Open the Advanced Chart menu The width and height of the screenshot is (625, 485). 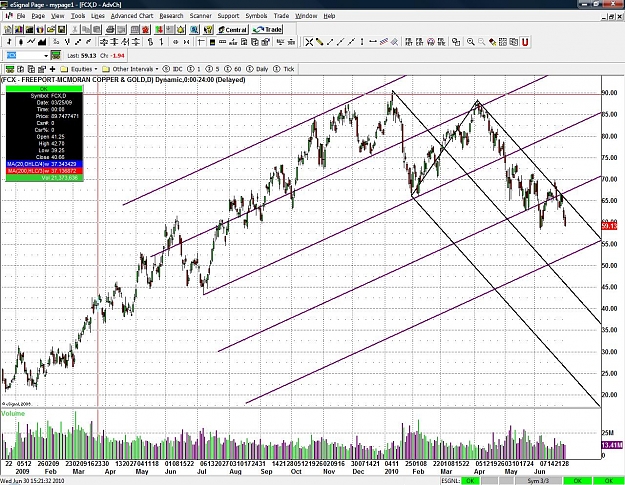click(132, 16)
